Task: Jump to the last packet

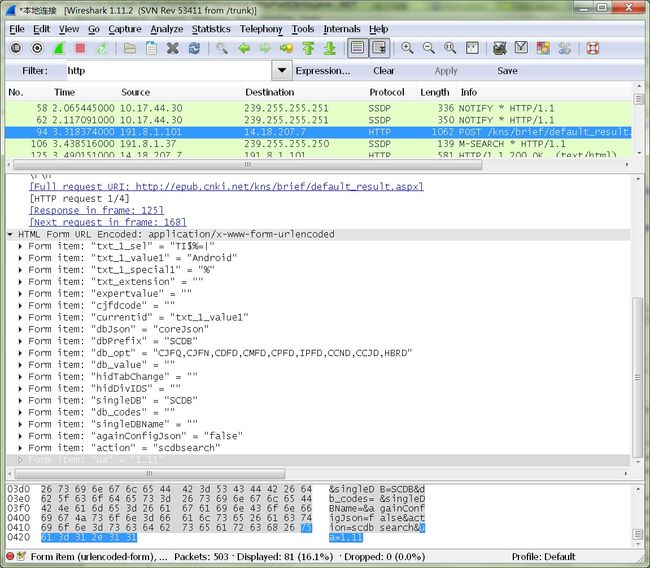Action: [x=330, y=49]
